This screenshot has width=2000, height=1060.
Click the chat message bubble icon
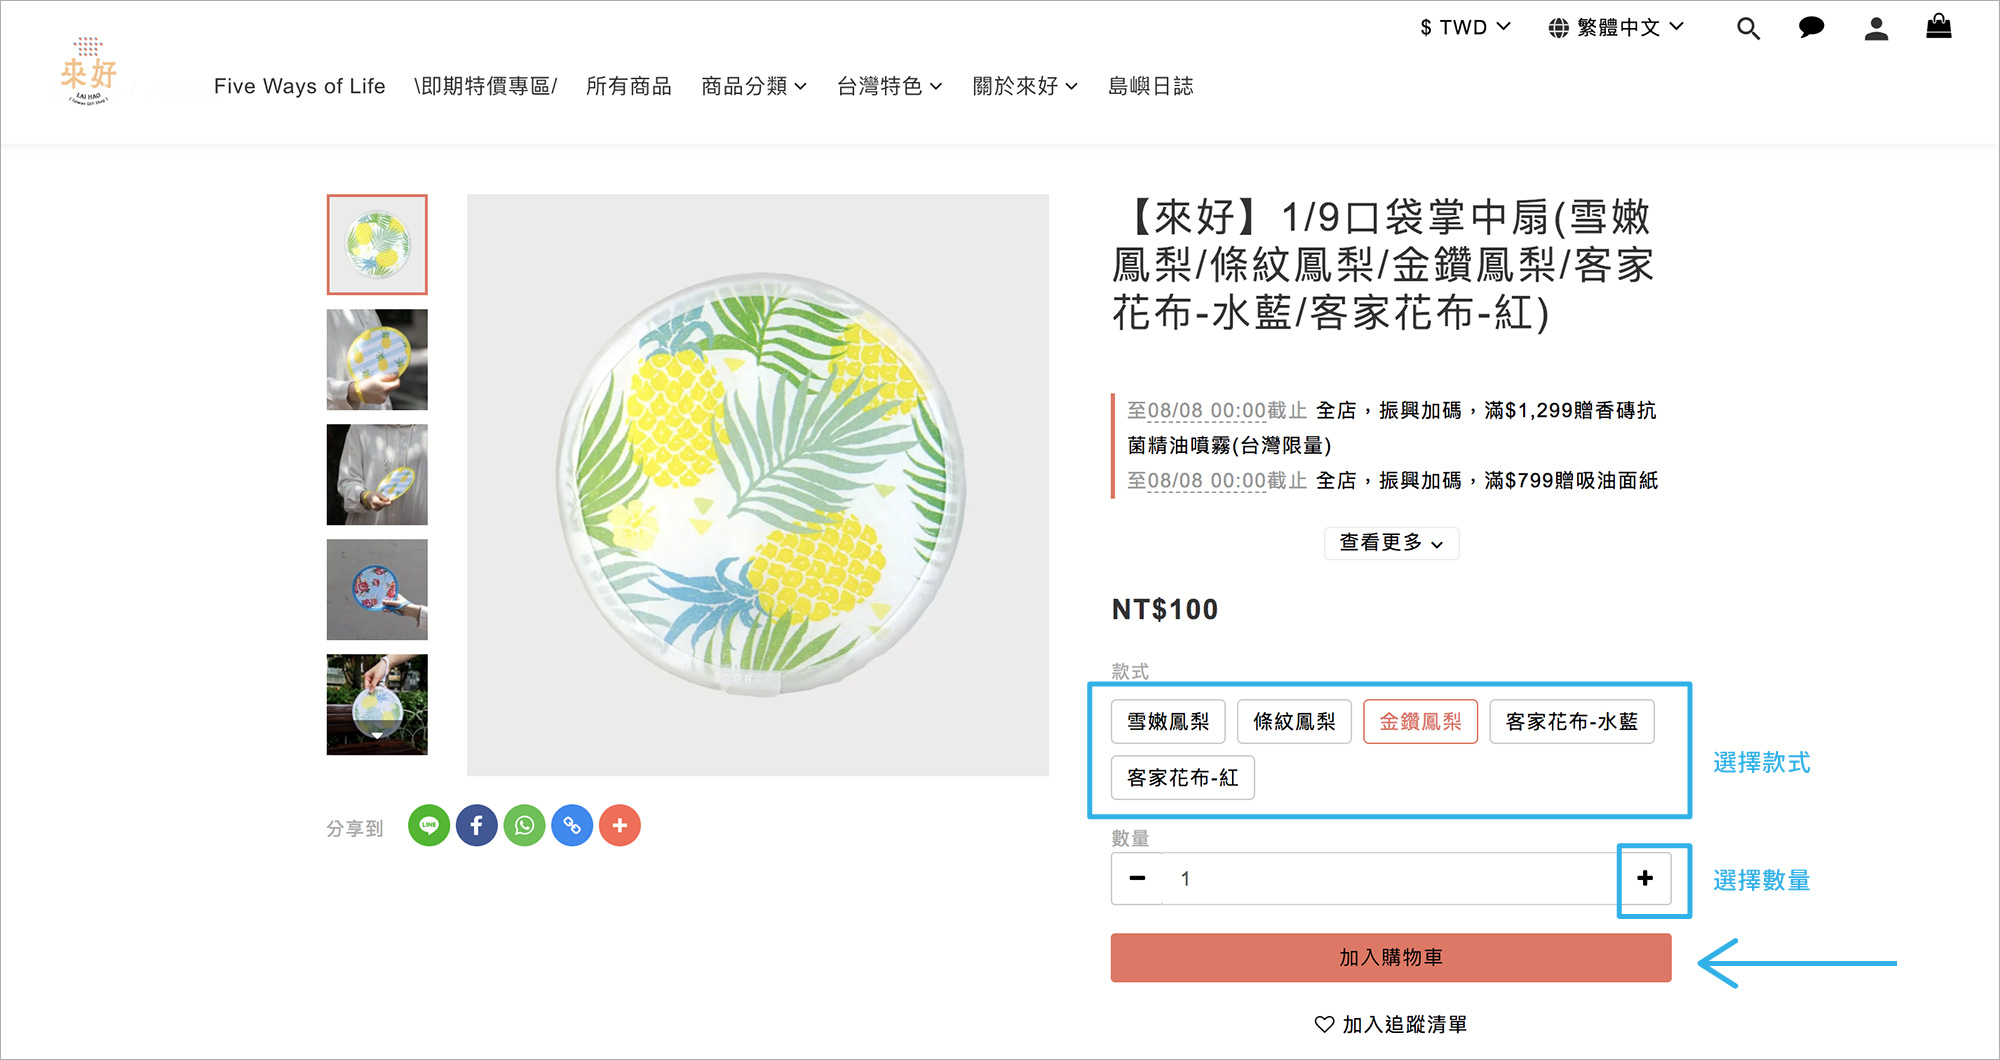tap(1811, 28)
